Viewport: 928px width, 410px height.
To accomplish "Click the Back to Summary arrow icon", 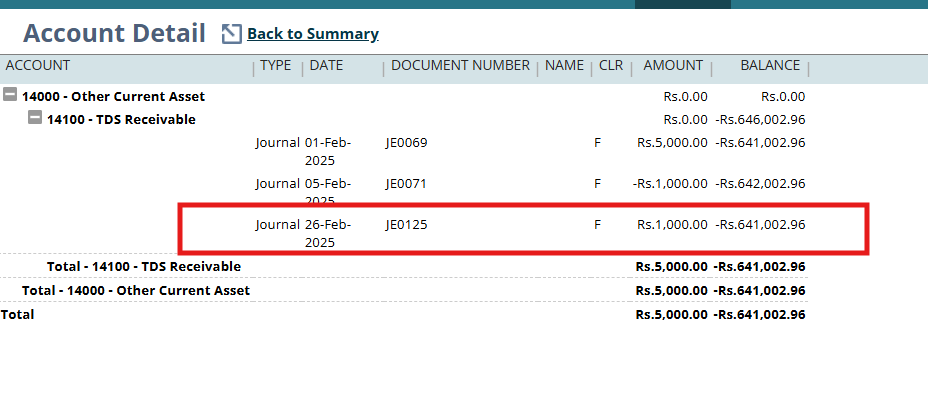I will tap(231, 34).
